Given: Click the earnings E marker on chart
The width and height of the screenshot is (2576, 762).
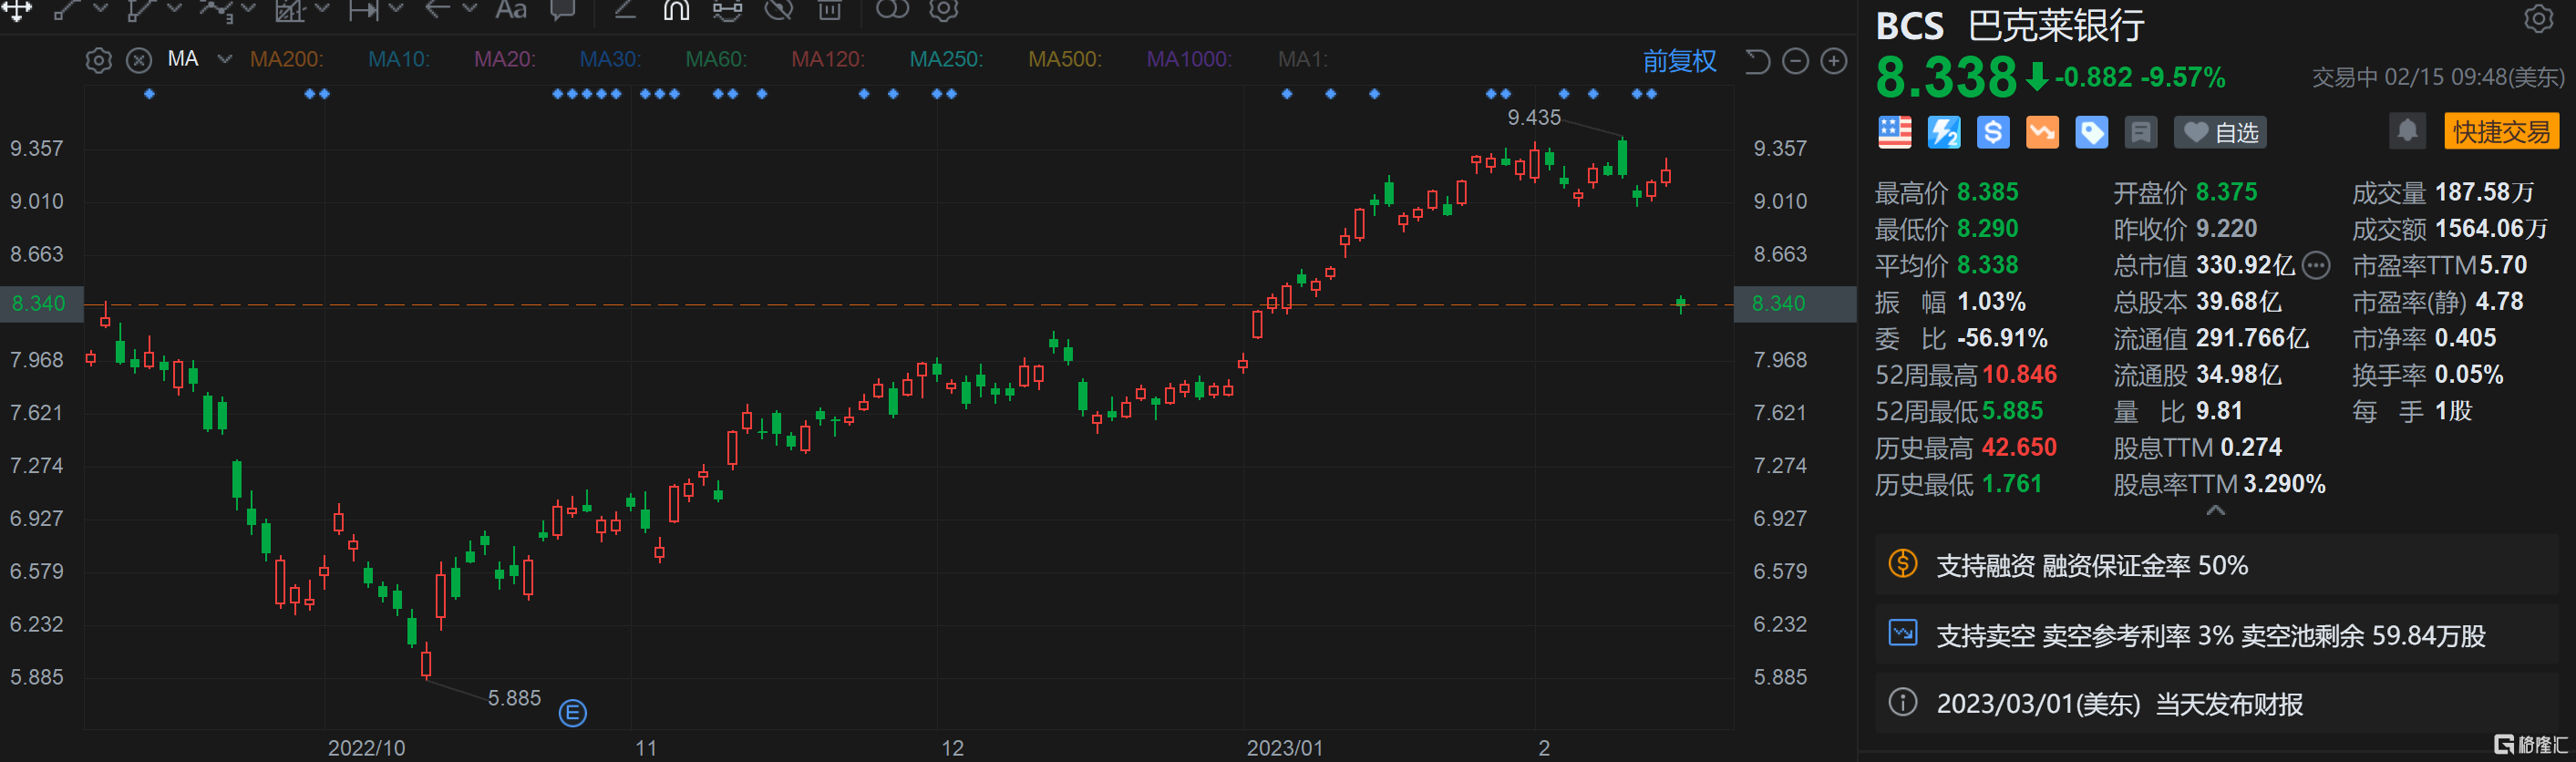Looking at the screenshot, I should click(x=572, y=713).
